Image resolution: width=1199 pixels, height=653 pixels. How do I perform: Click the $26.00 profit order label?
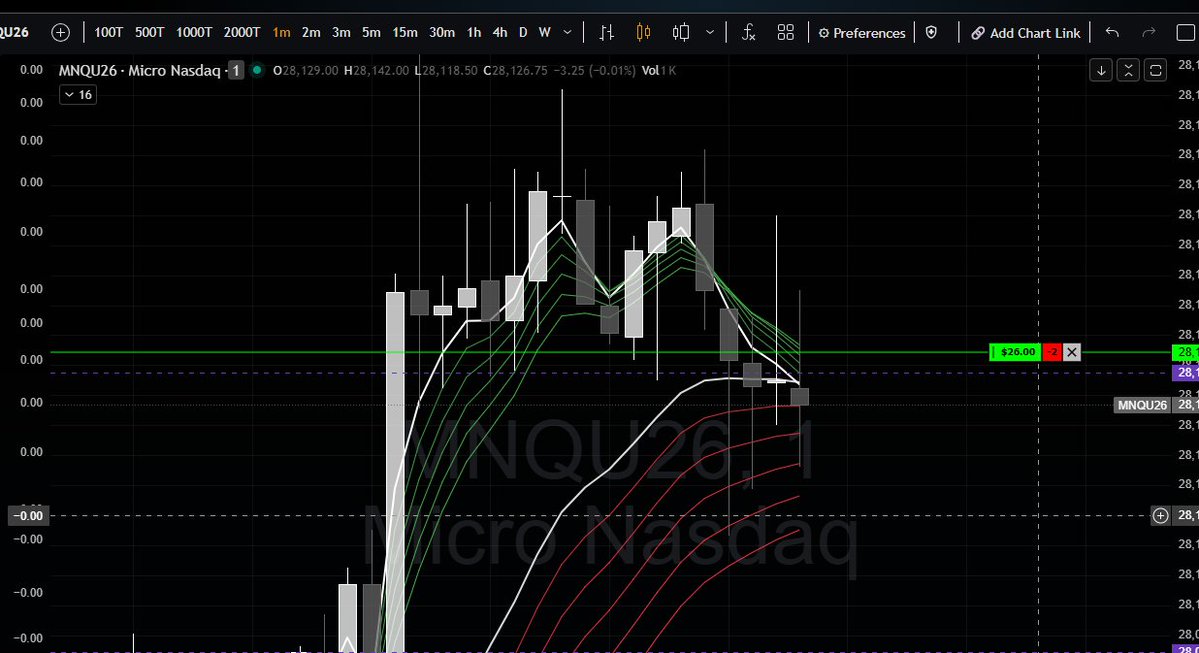click(1015, 352)
